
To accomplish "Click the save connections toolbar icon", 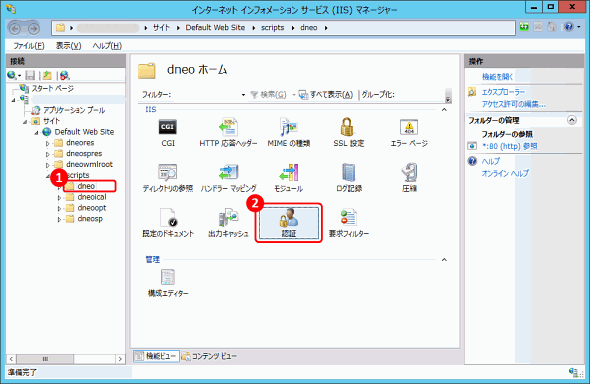I will tap(30, 75).
